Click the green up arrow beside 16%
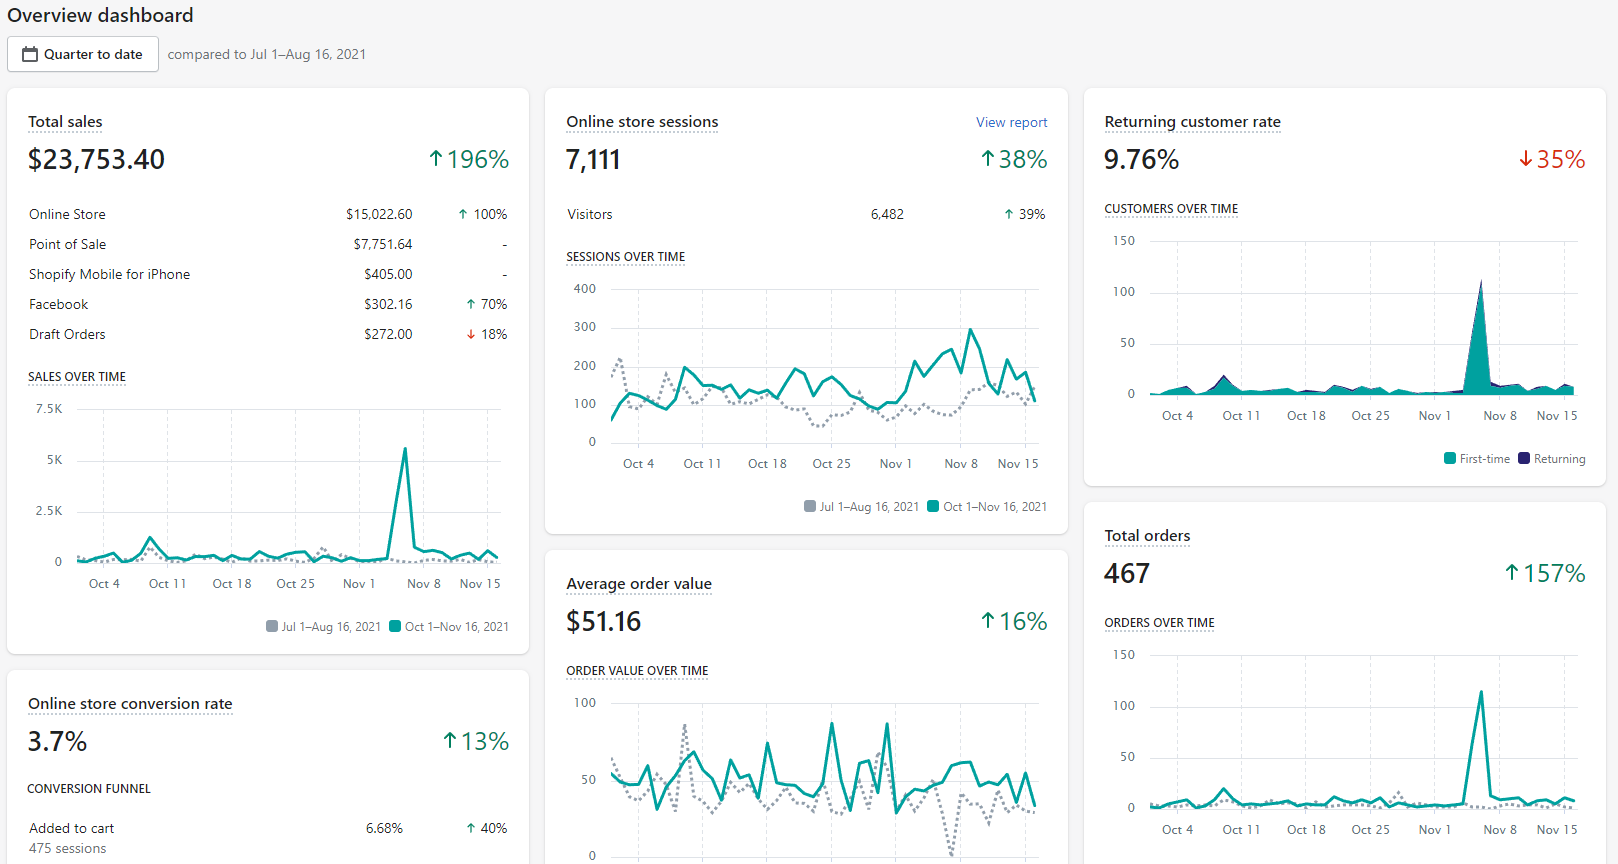Viewport: 1618px width, 864px height. (988, 621)
